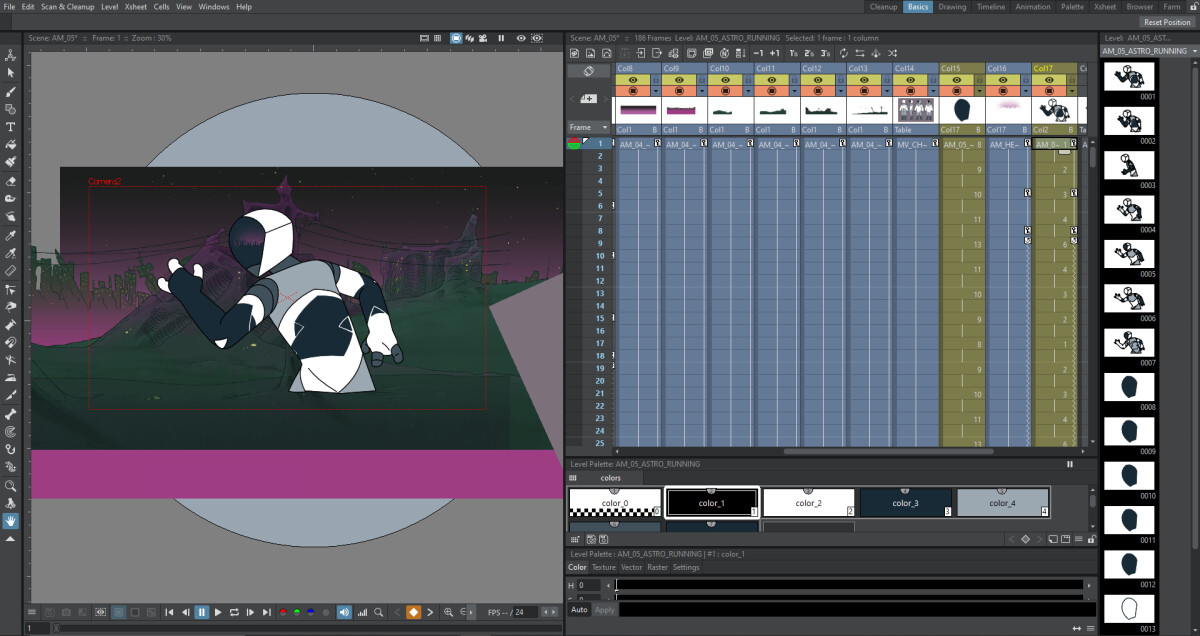The image size is (1200, 636).
Task: Toggle the red channel in the playback bar
Action: 283,613
